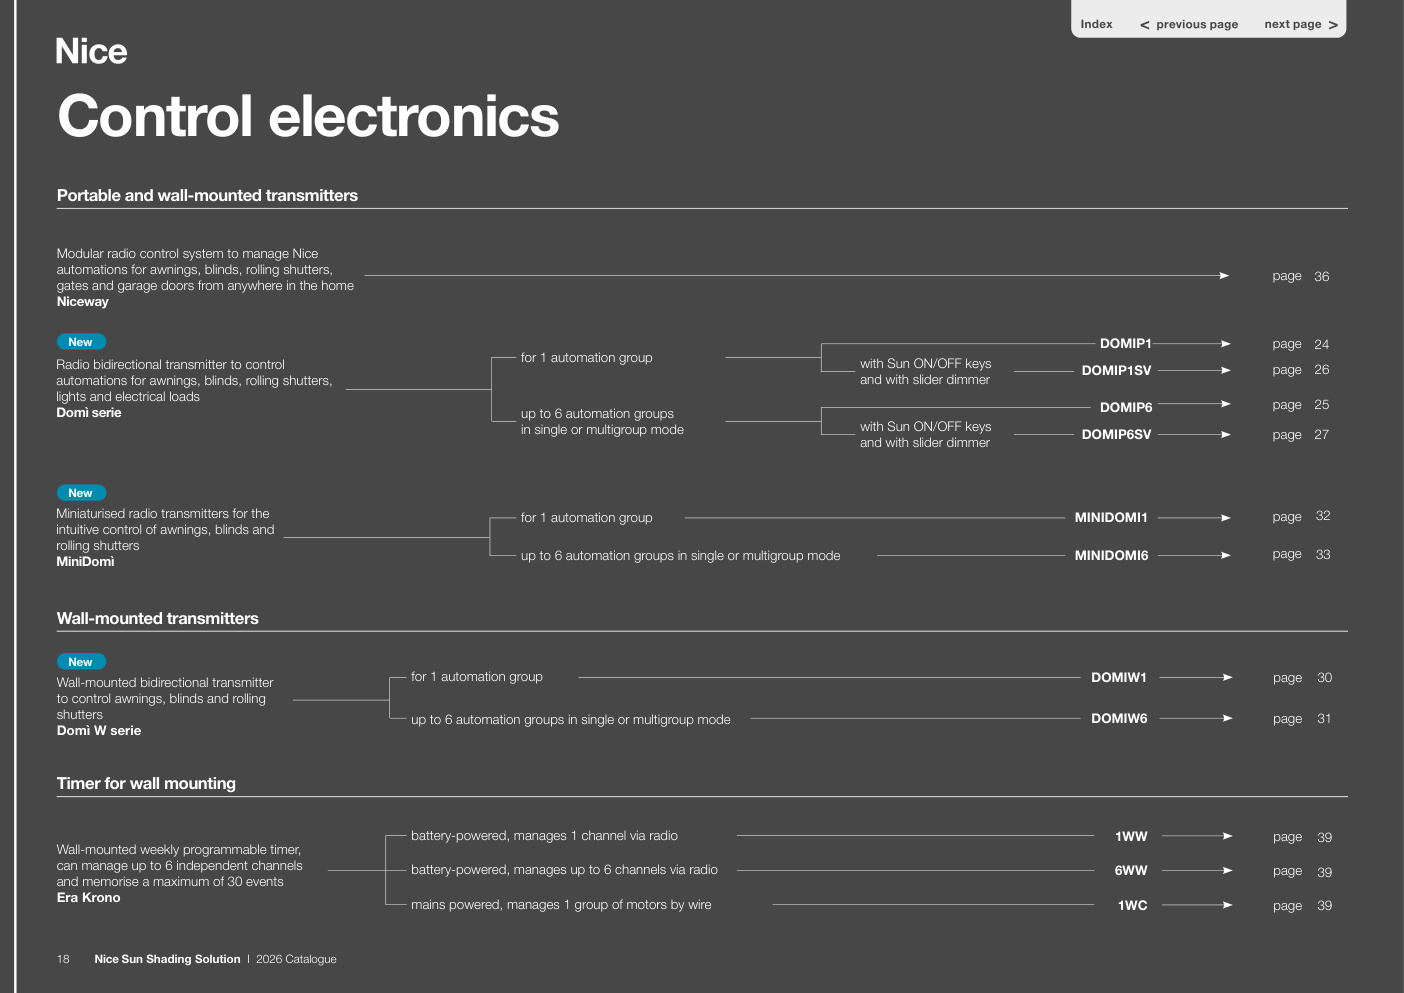Viewport: 1404px width, 993px height.
Task: Click the Domi W serie product name
Action: 99,731
